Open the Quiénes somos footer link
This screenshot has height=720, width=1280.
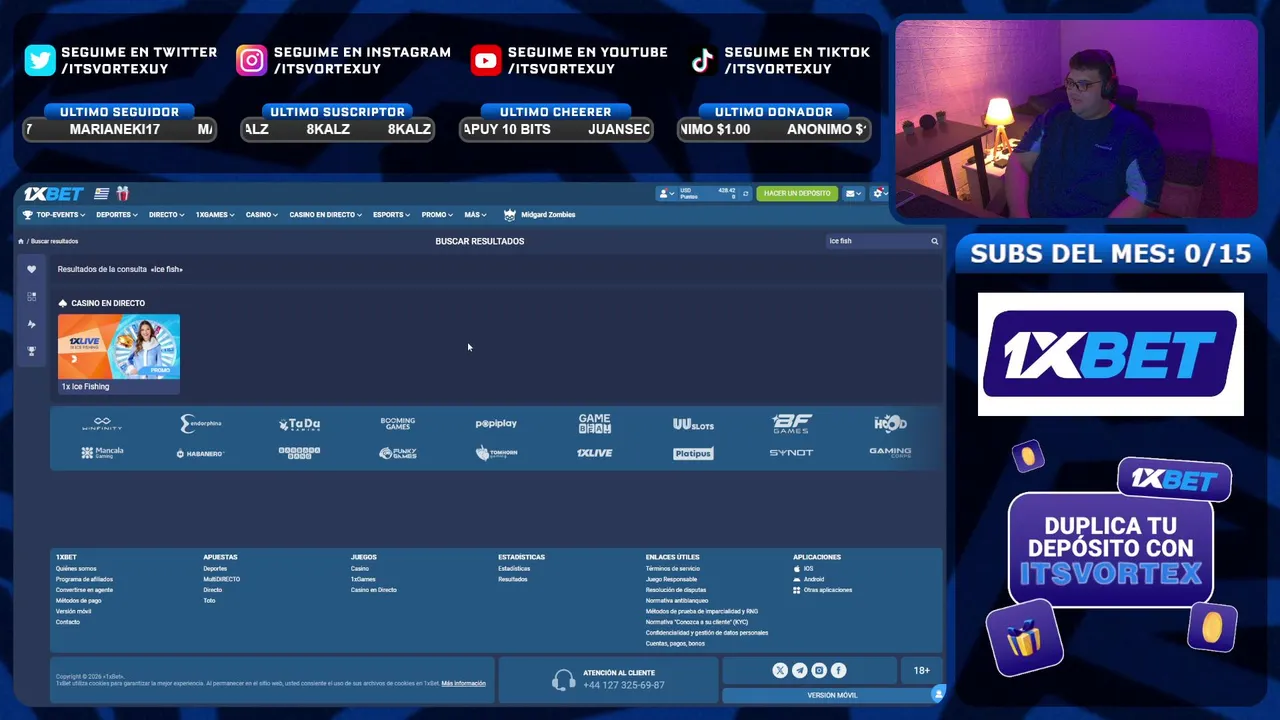coord(76,569)
